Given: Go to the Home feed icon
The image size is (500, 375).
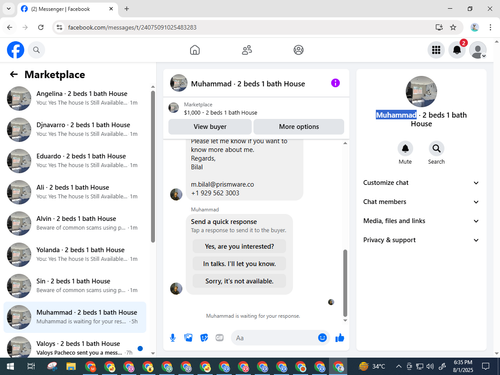Looking at the screenshot, I should point(195,50).
